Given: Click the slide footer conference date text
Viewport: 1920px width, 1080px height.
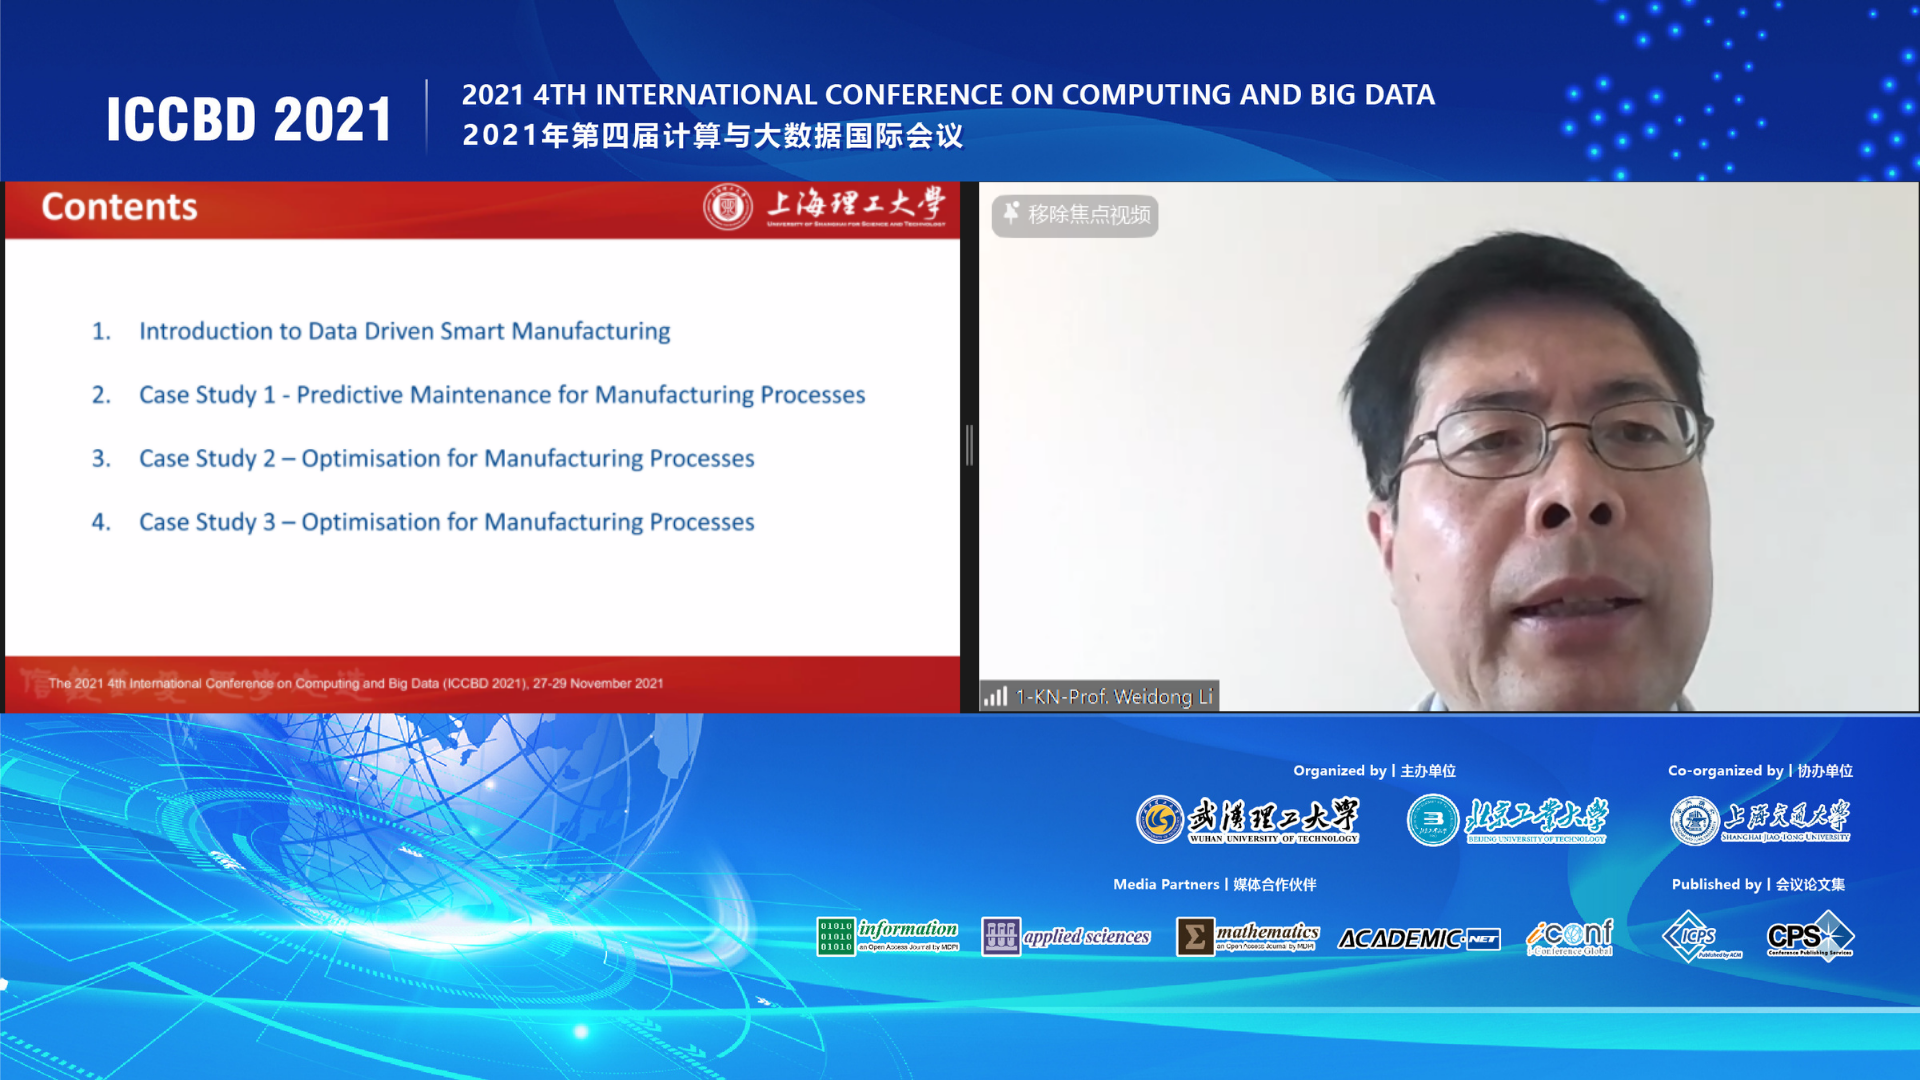Looking at the screenshot, I should [355, 684].
